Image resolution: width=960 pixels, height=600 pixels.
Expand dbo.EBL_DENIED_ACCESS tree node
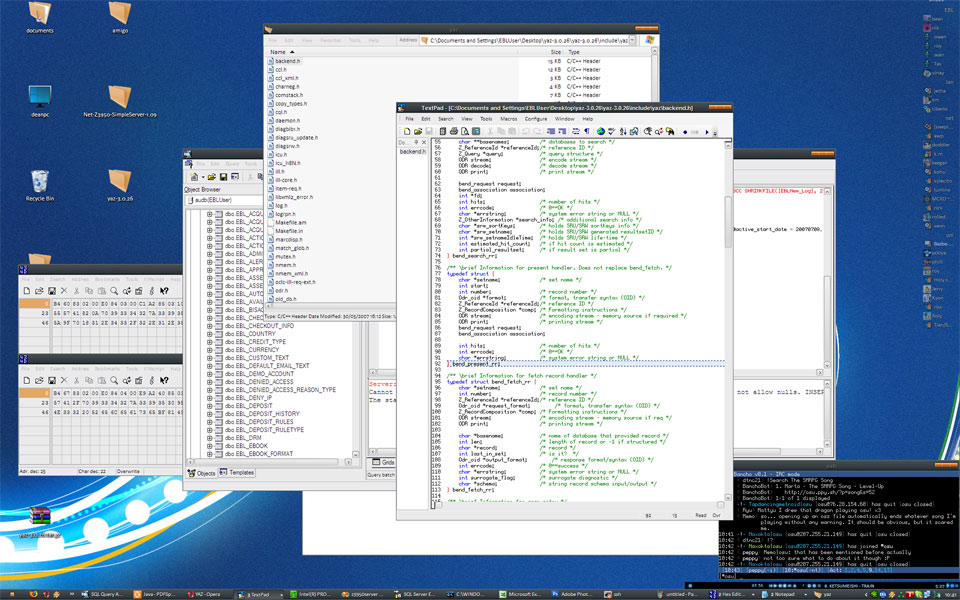click(x=209, y=381)
